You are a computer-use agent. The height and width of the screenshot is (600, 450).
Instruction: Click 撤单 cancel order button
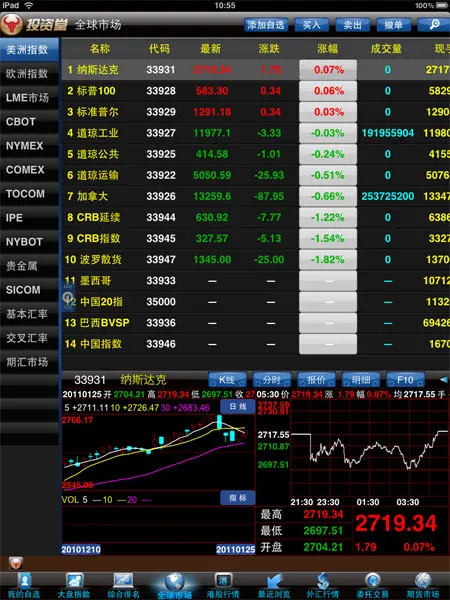[x=393, y=25]
